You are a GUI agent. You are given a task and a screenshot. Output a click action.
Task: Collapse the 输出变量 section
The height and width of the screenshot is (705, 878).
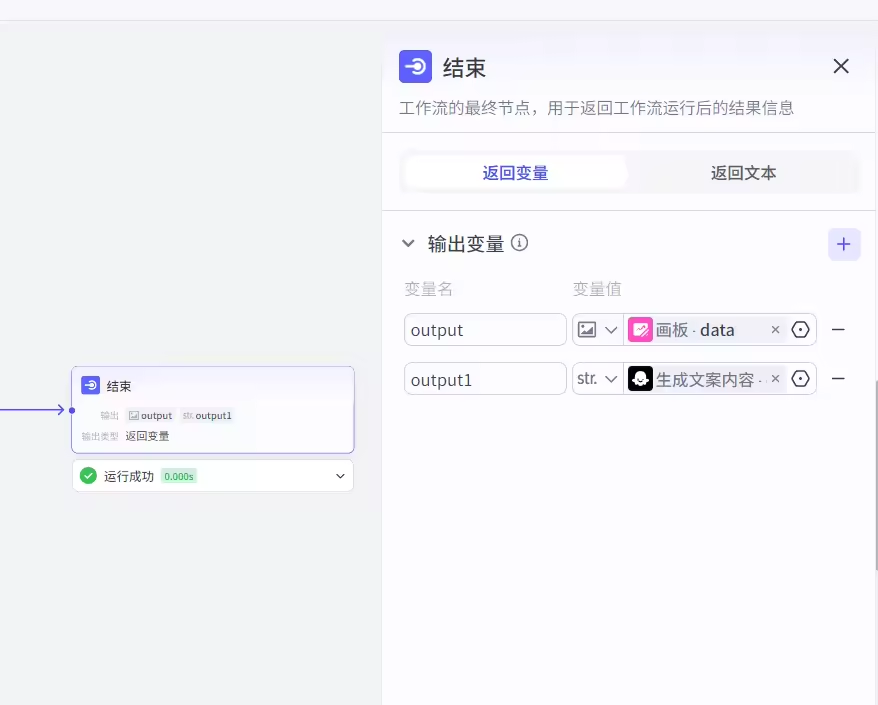pyautogui.click(x=408, y=243)
